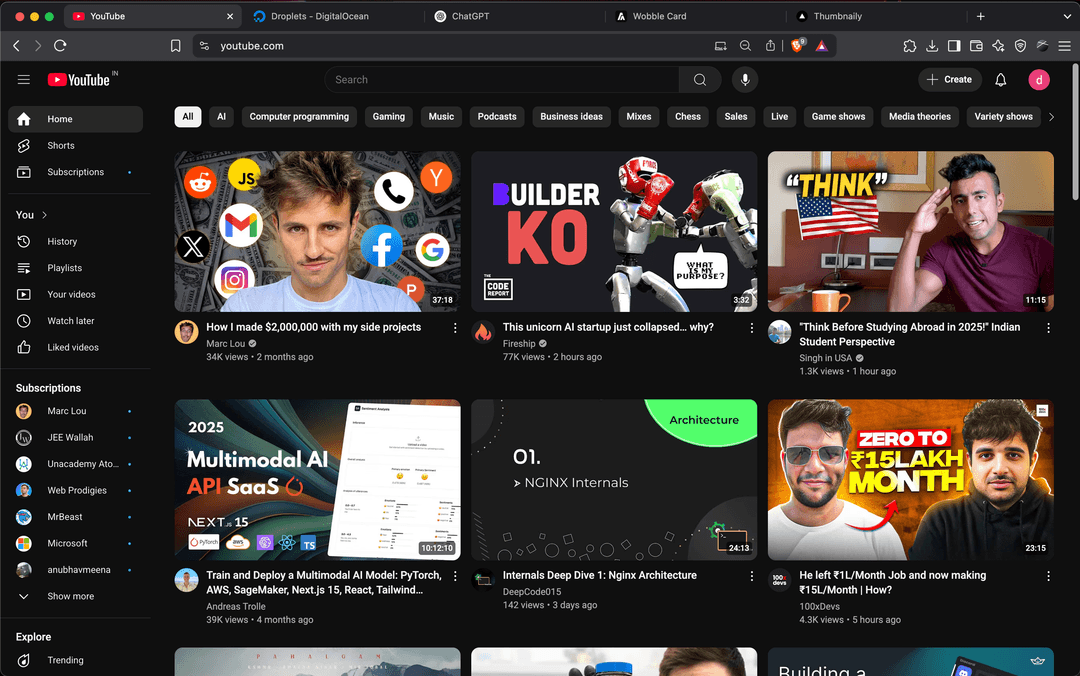Open Watch later in the sidebar

coord(75,321)
